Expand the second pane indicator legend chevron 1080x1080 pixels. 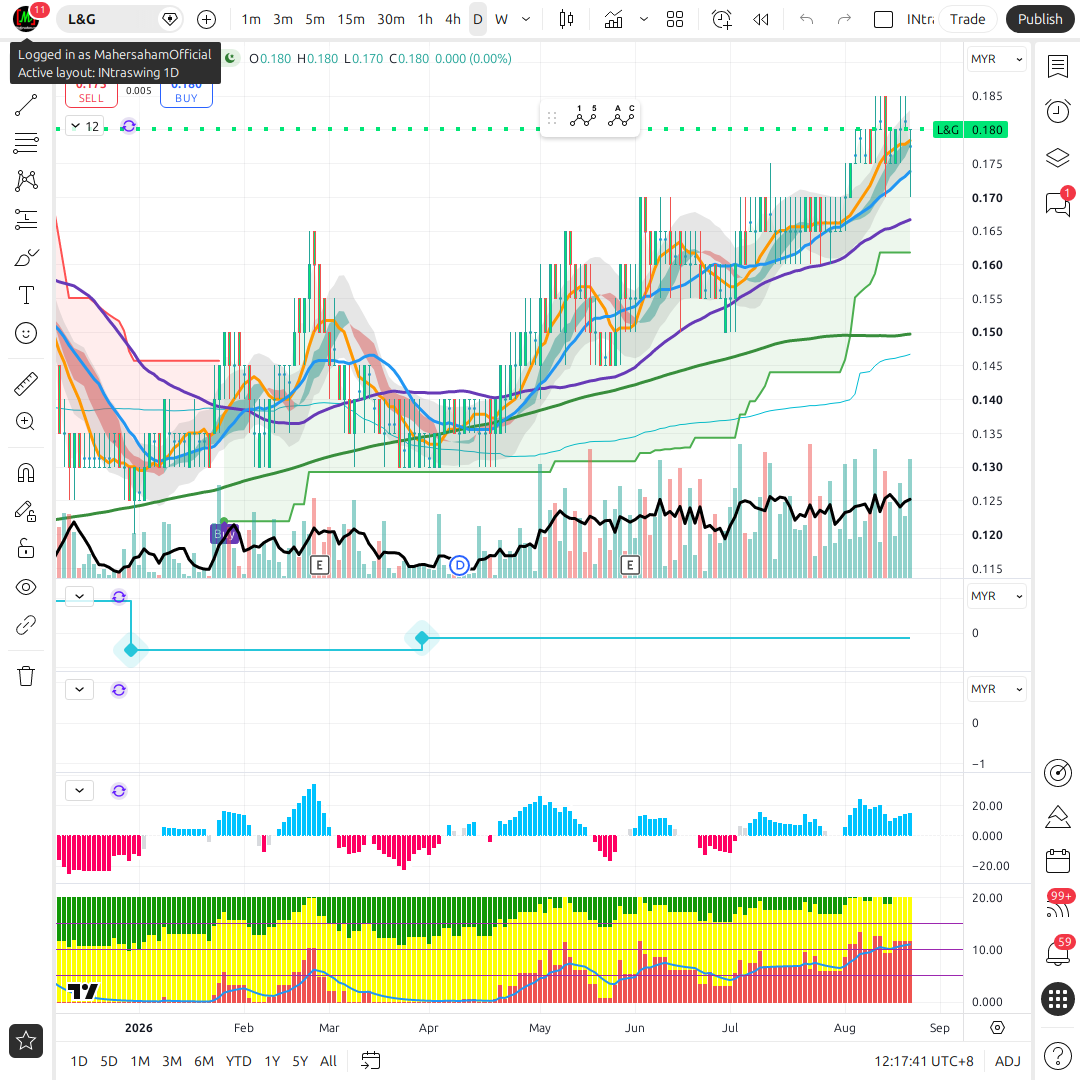79,596
